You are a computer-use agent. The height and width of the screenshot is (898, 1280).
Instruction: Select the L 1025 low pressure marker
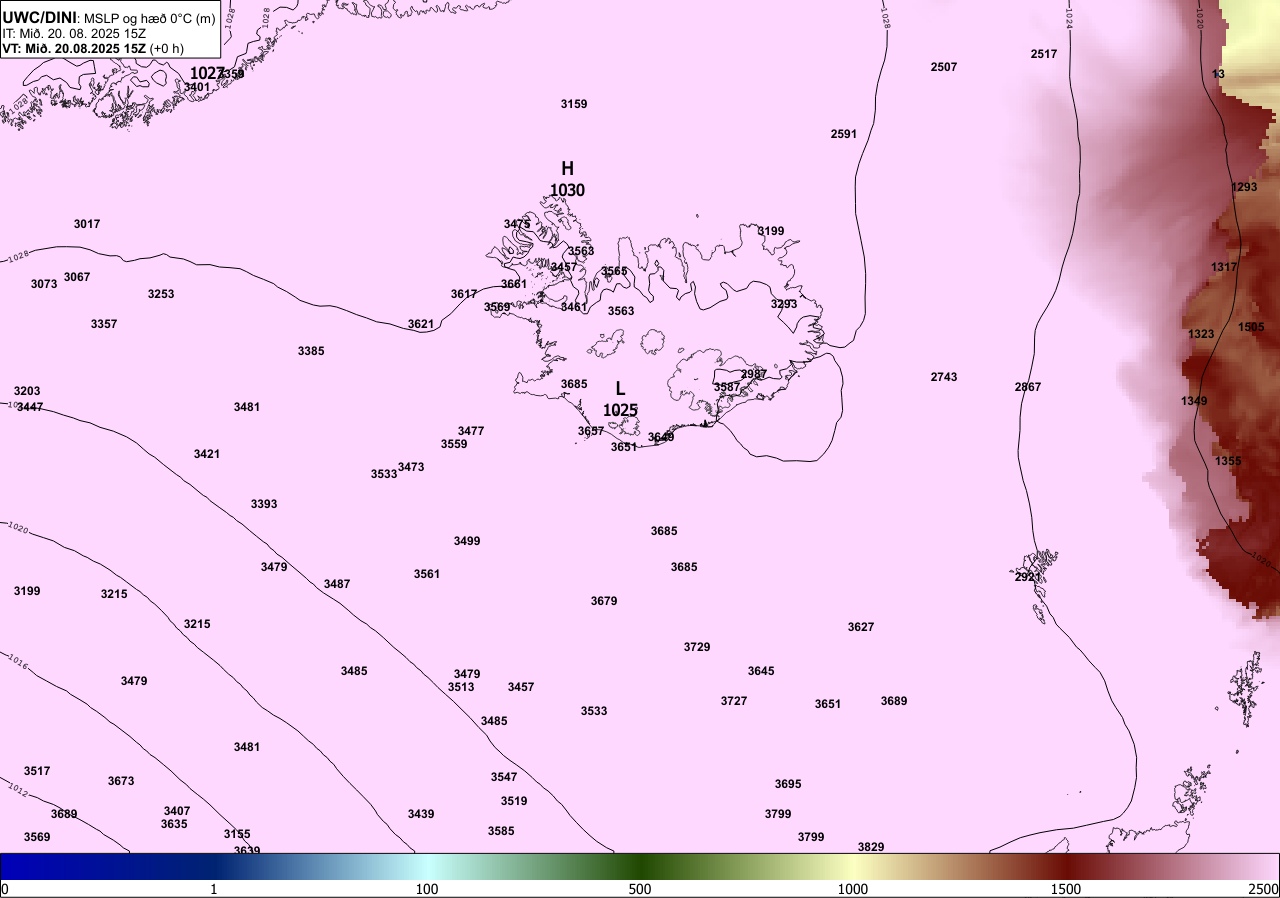click(x=620, y=399)
